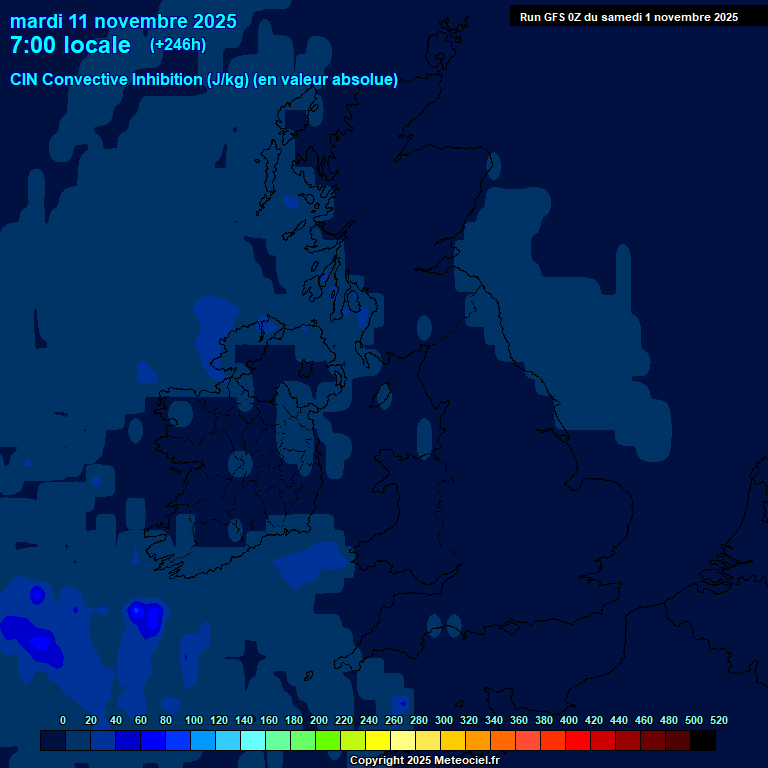This screenshot has width=768, height=768.
Task: Click the pure blue swatch between 60 and 80
Action: 152,741
